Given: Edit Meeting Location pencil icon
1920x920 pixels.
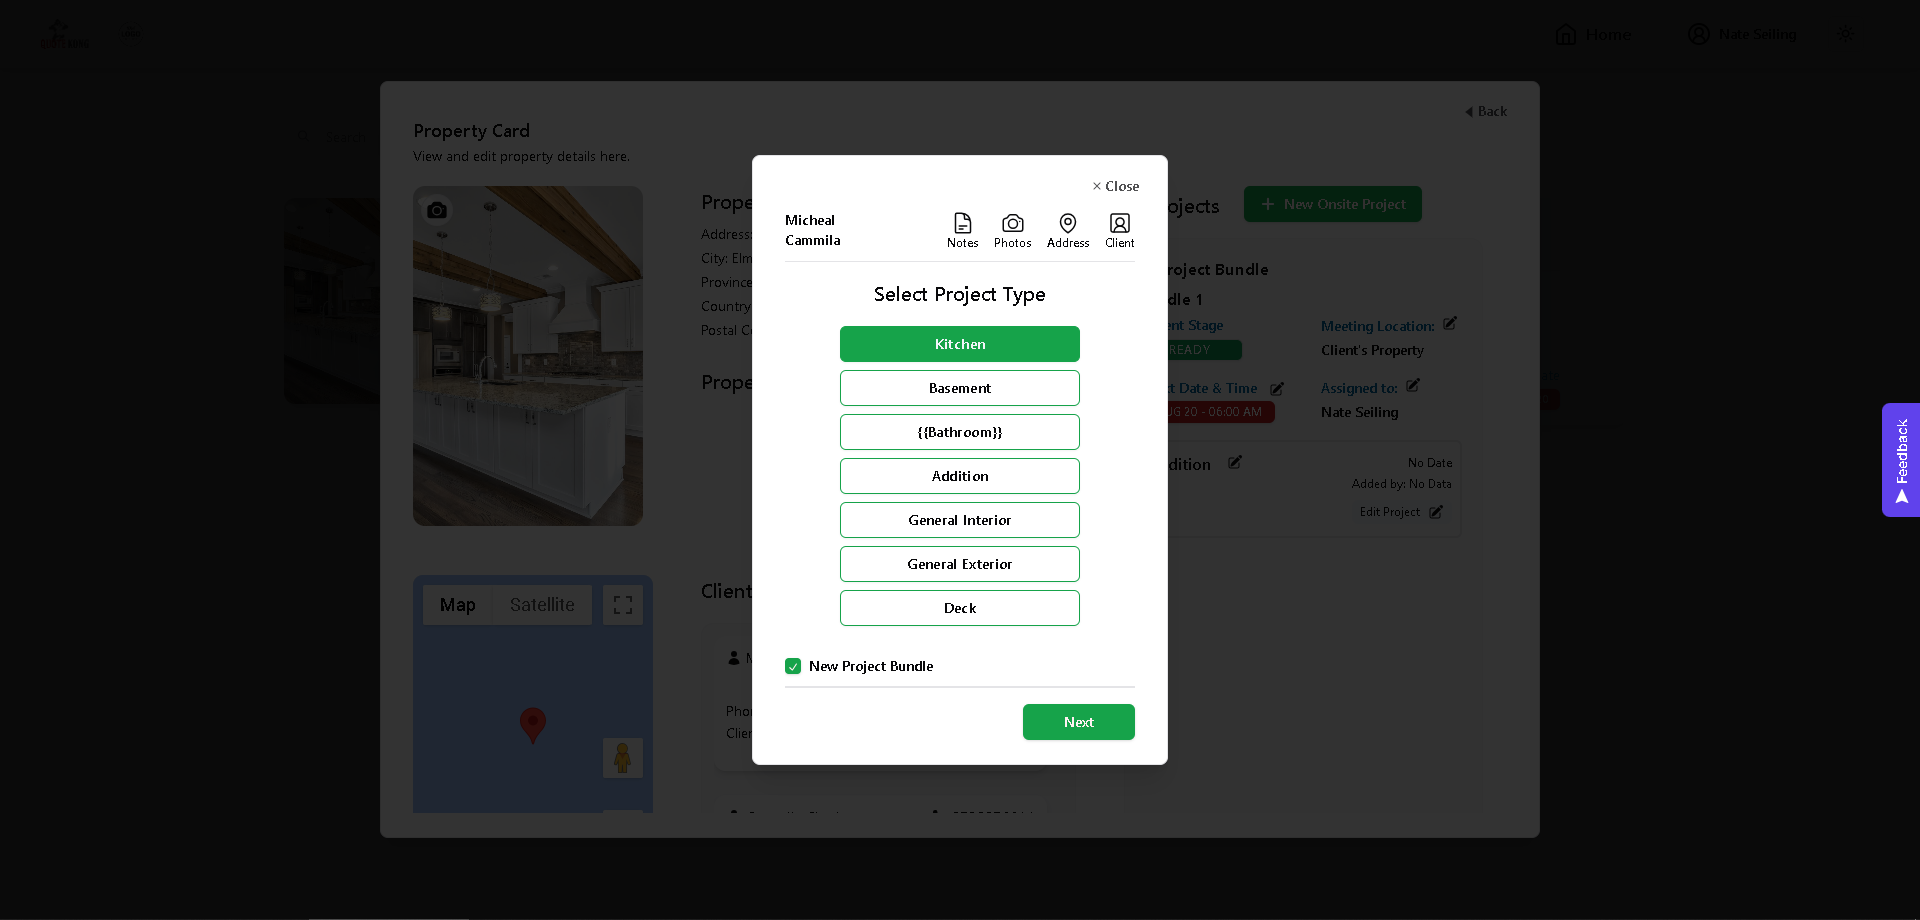Looking at the screenshot, I should point(1450,324).
